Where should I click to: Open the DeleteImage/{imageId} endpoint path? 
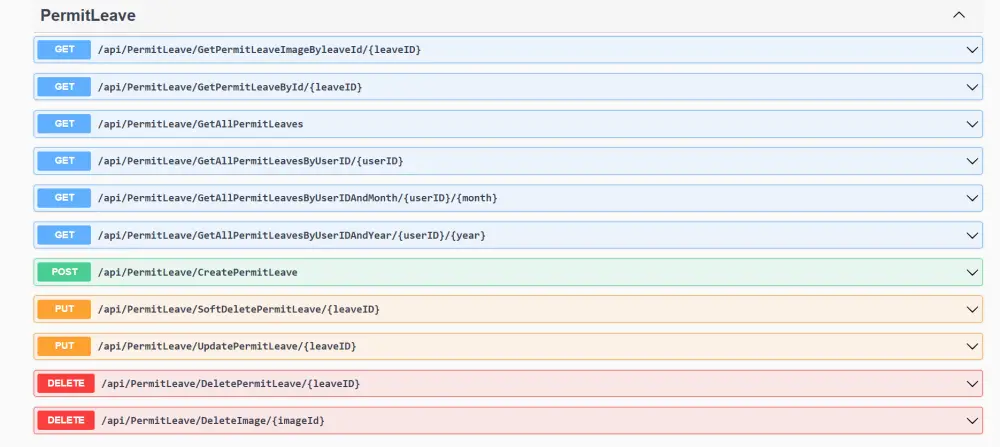coord(213,421)
